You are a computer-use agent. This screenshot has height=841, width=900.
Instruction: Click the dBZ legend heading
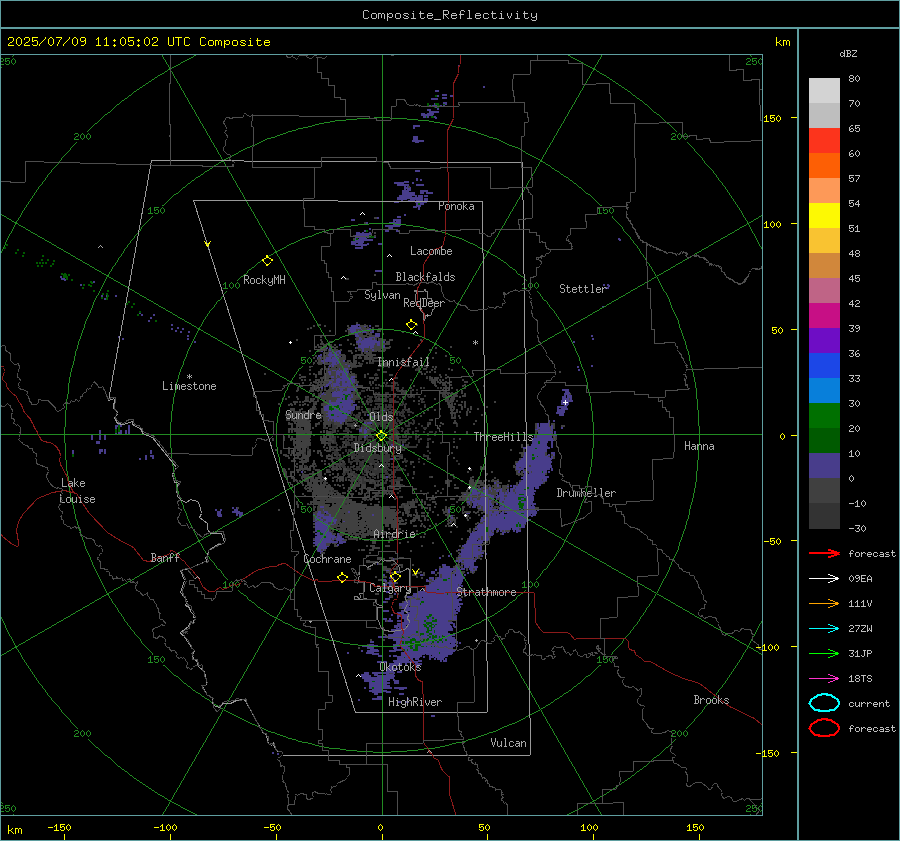coord(848,54)
